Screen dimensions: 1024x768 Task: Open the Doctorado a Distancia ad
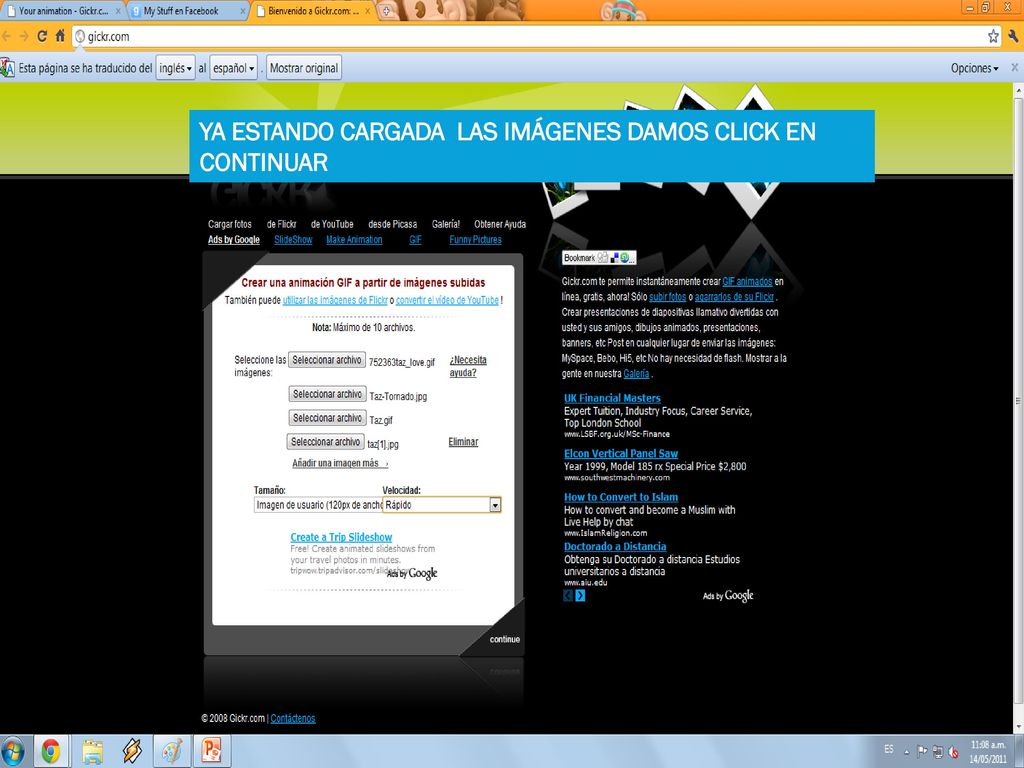point(615,547)
